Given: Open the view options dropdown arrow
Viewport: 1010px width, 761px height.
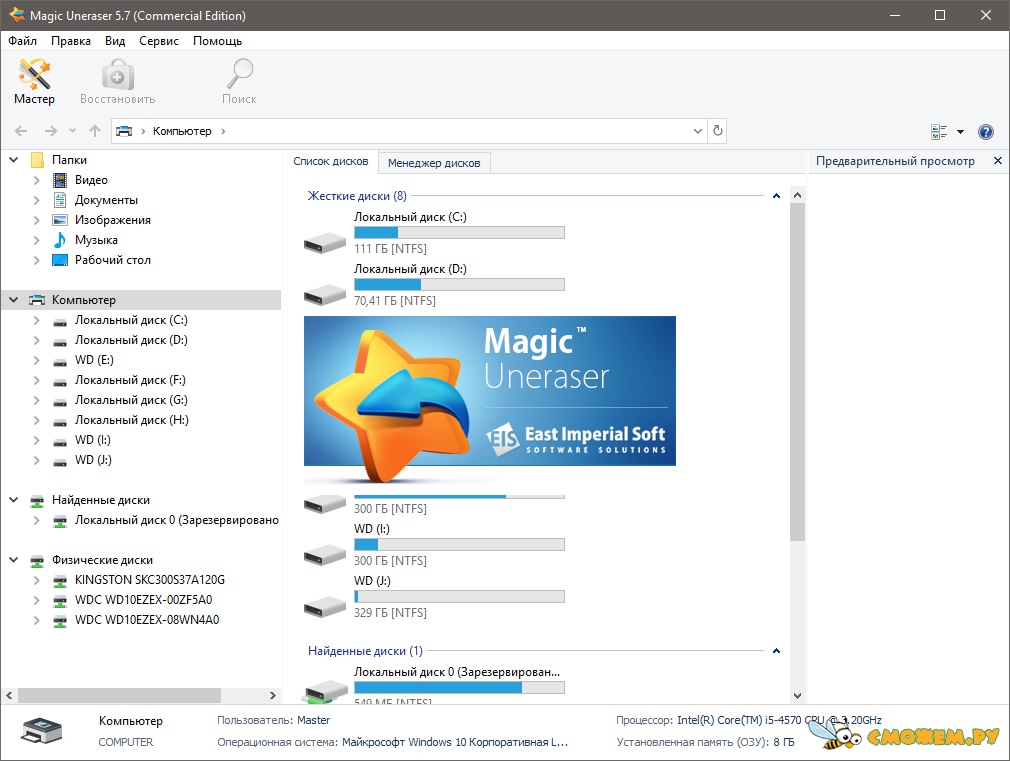Looking at the screenshot, I should click(960, 132).
